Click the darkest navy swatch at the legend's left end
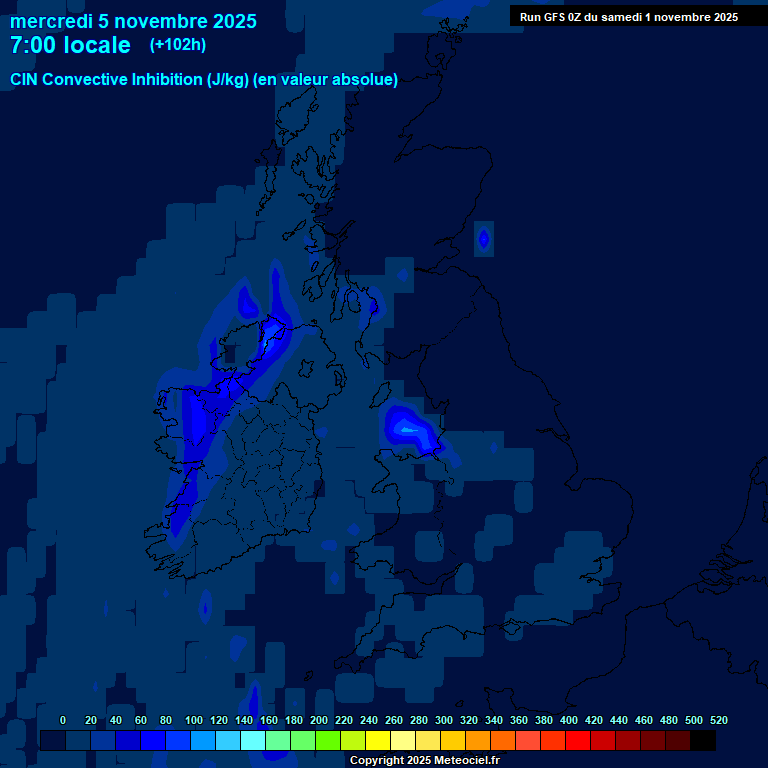768x768 pixels. point(53,740)
